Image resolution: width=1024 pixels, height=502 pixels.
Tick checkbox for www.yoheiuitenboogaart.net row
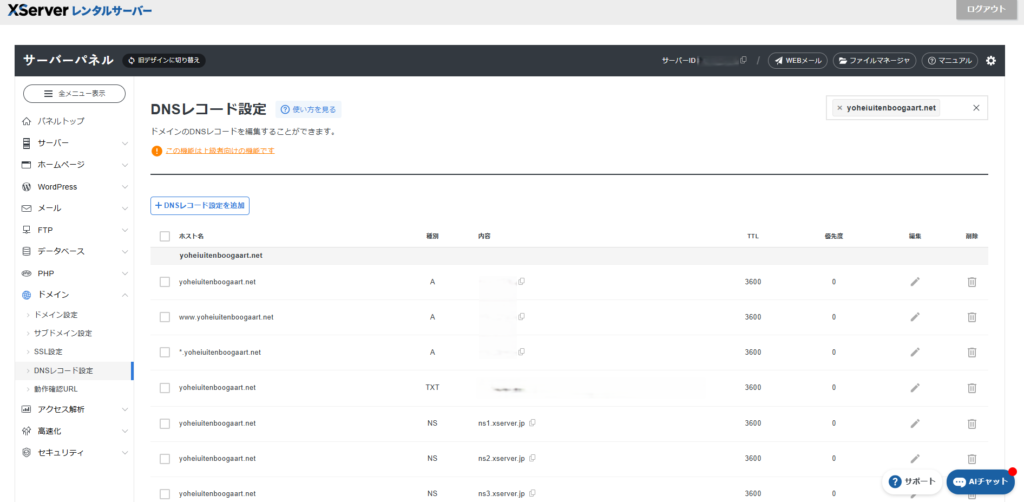165,317
